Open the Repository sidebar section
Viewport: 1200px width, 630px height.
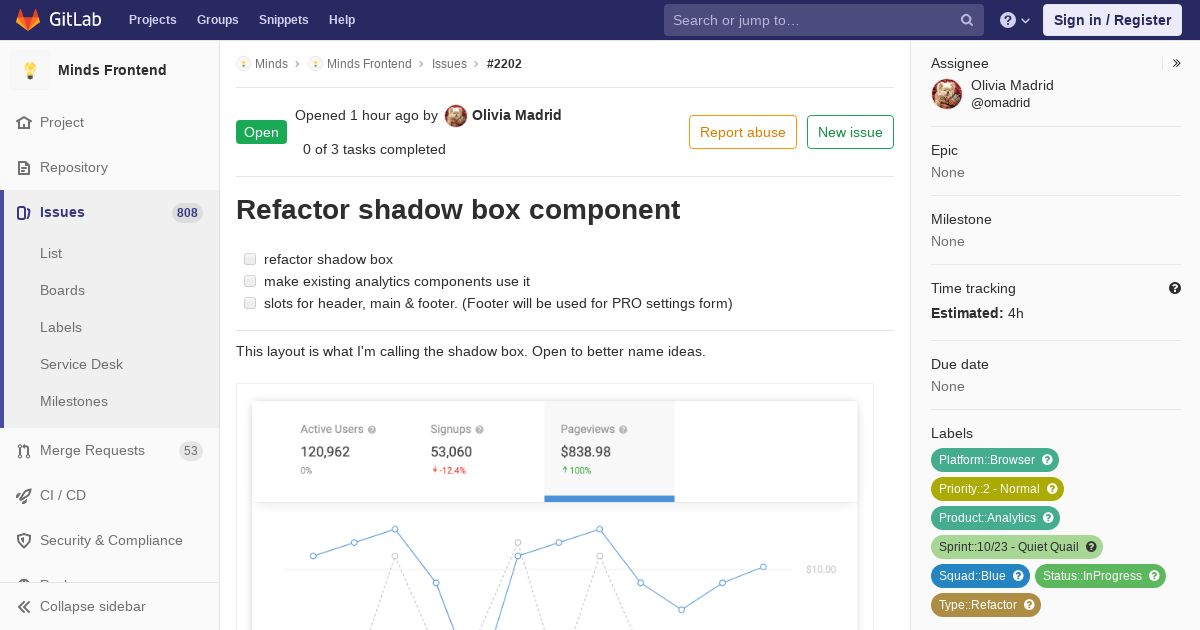(x=110, y=167)
